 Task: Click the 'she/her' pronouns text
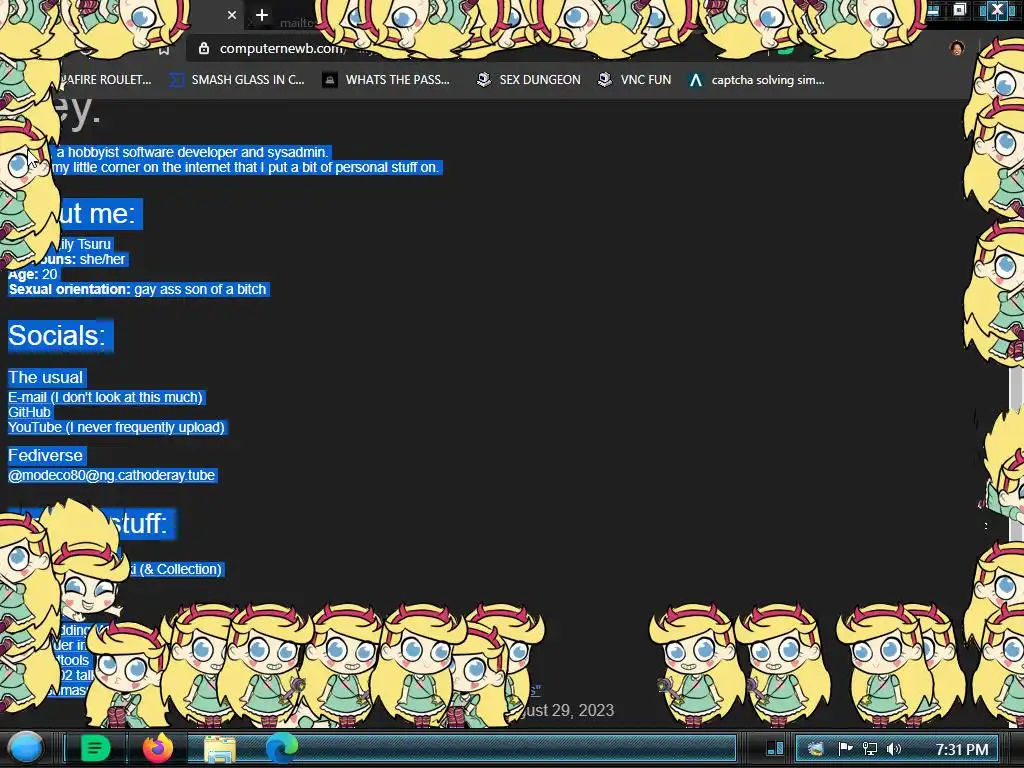[x=103, y=259]
